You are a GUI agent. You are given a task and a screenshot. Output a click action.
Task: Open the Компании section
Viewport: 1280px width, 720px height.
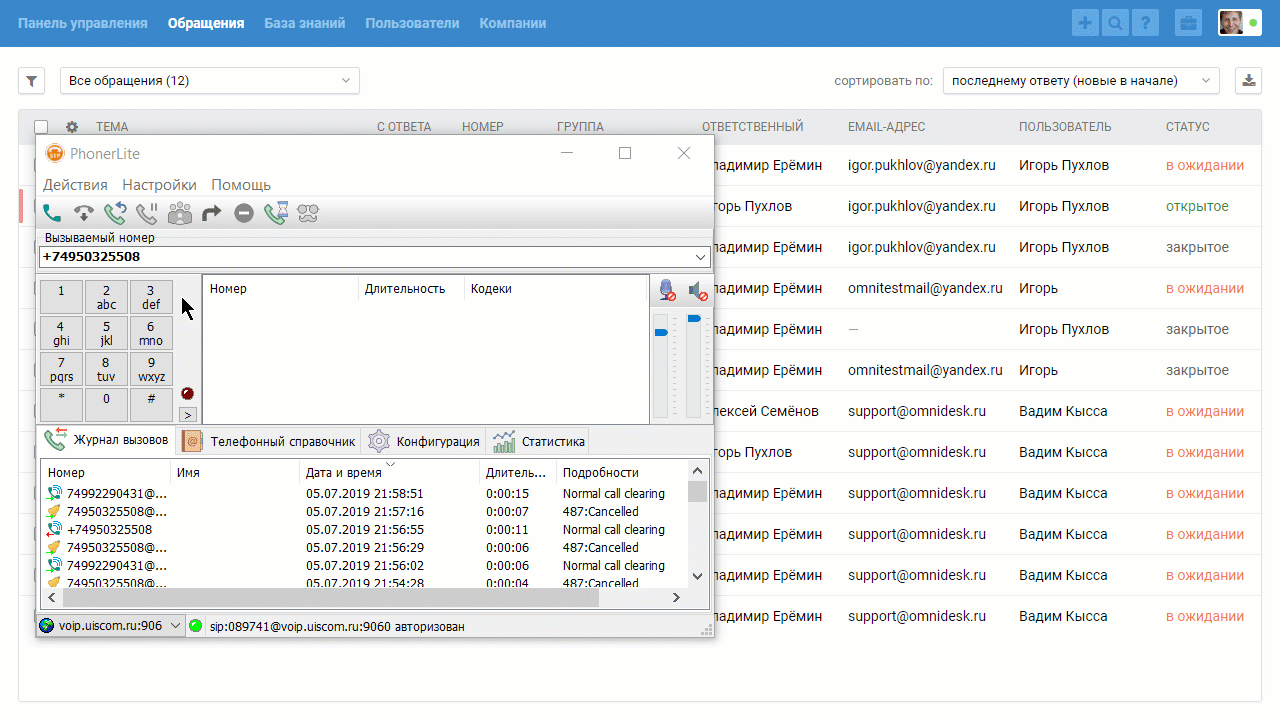513,23
